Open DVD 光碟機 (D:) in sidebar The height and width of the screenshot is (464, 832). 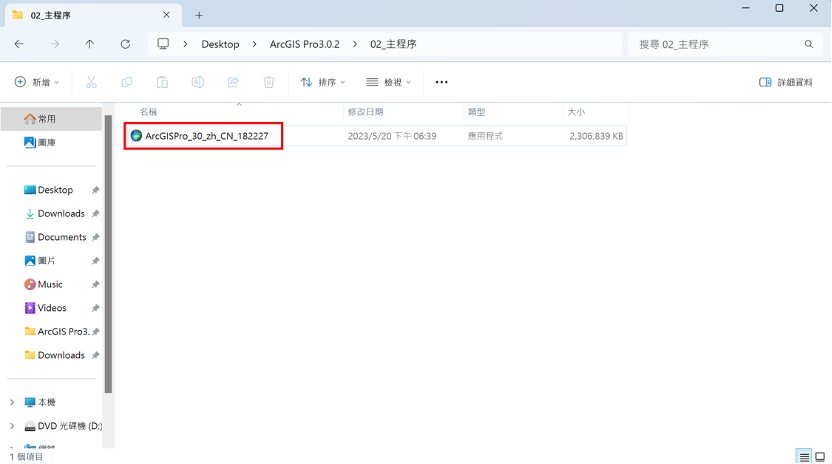(63, 426)
